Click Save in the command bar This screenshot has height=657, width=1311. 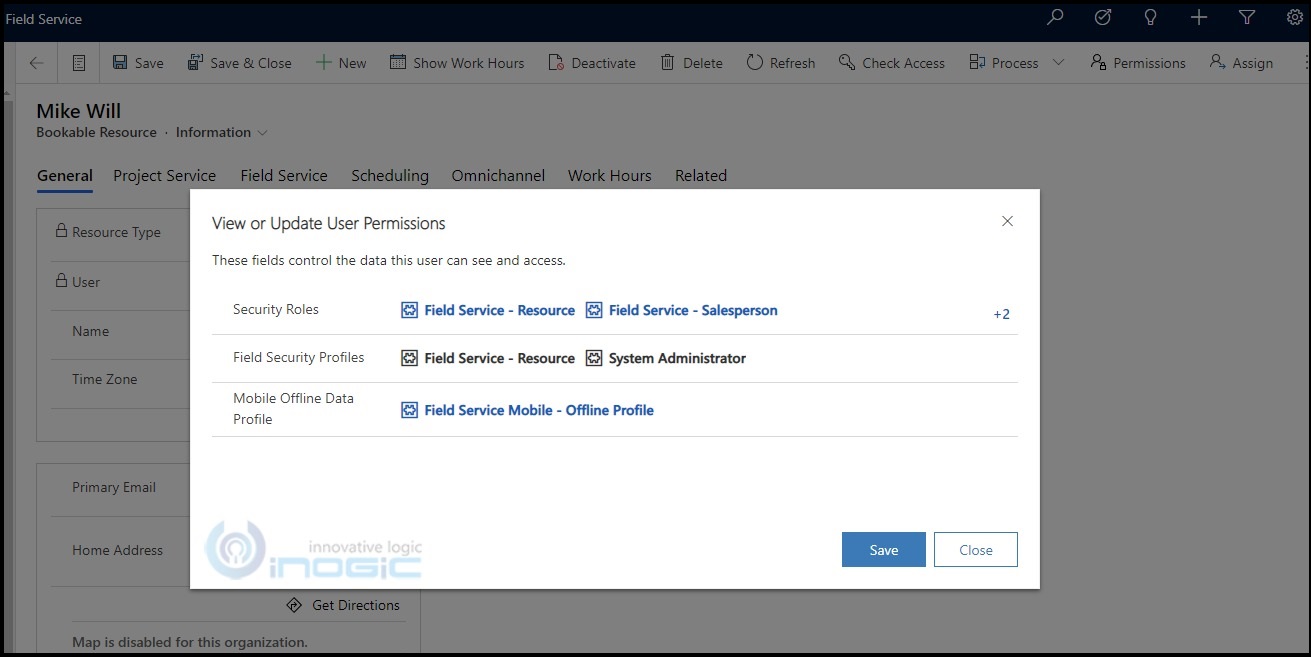pos(138,63)
